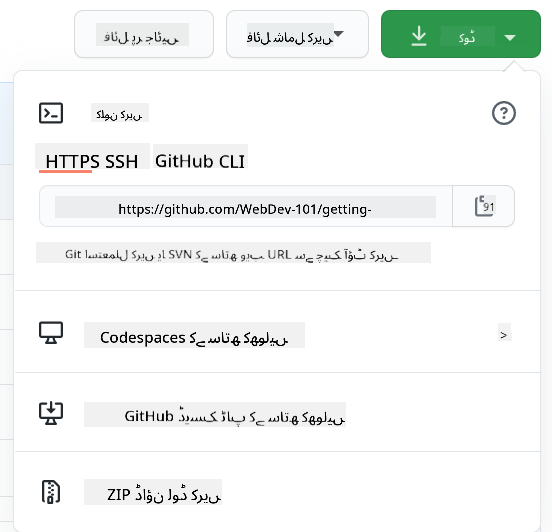Click the Go to file button
This screenshot has height=532, width=552.
144,34
